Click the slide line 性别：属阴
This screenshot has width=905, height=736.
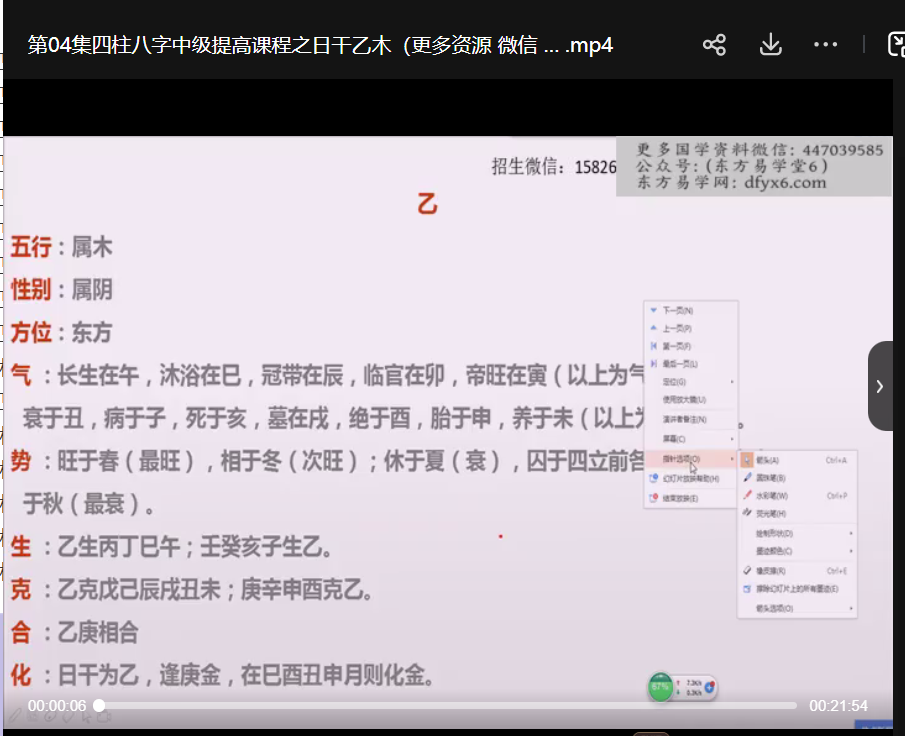(x=61, y=290)
